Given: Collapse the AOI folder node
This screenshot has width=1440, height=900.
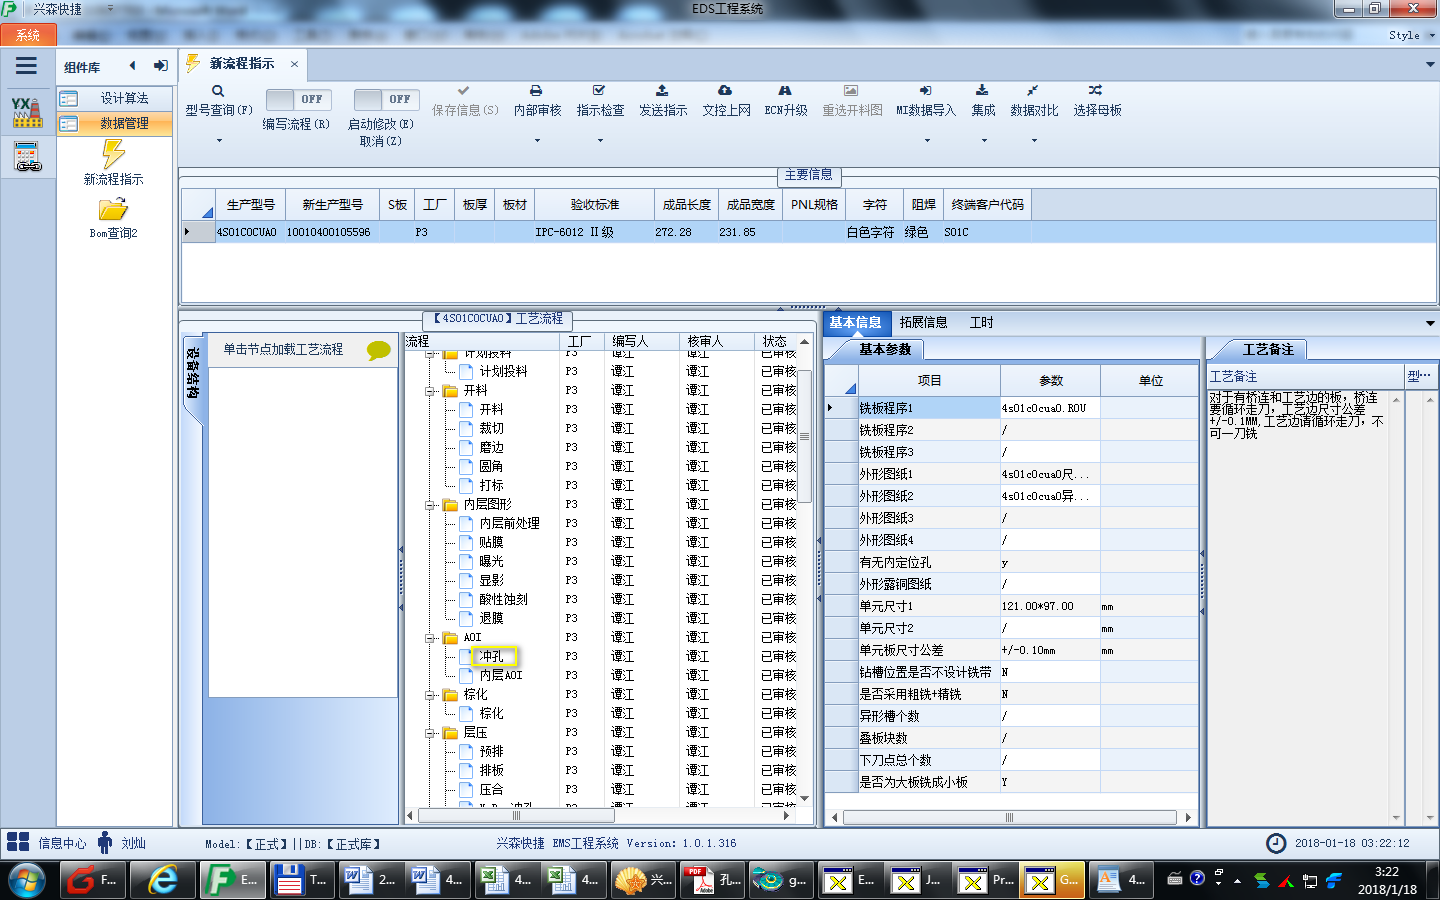Looking at the screenshot, I should [430, 638].
